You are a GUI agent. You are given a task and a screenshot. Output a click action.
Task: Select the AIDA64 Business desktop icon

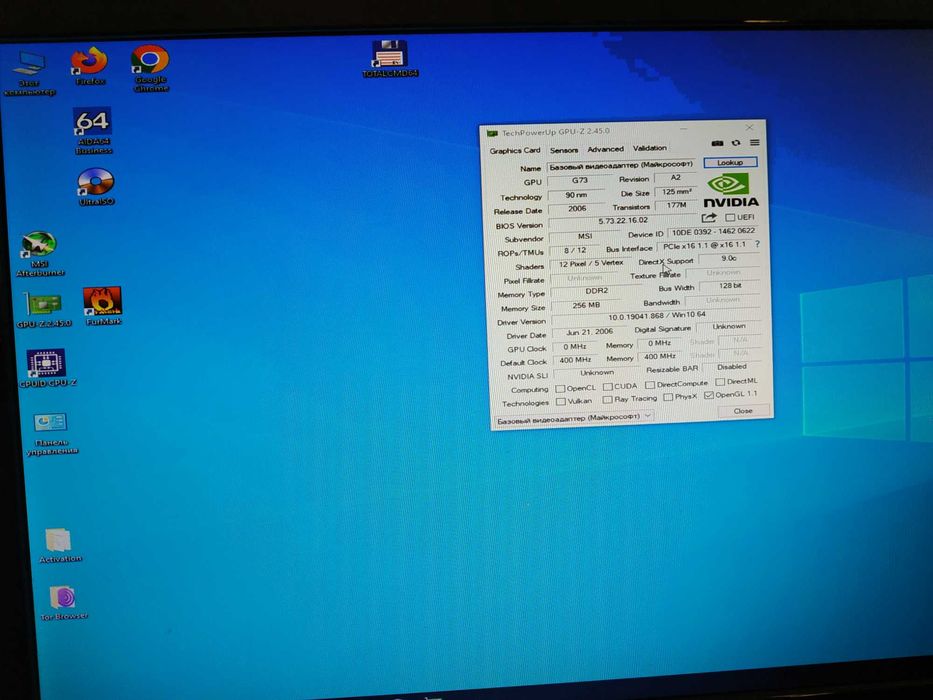[93, 131]
